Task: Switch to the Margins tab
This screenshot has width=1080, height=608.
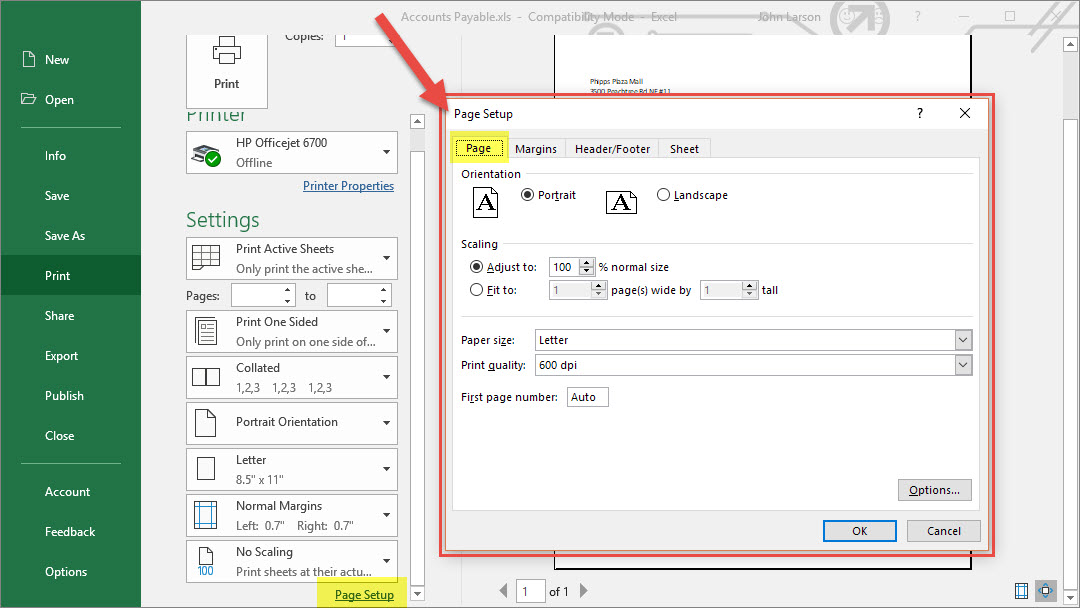Action: click(x=536, y=148)
